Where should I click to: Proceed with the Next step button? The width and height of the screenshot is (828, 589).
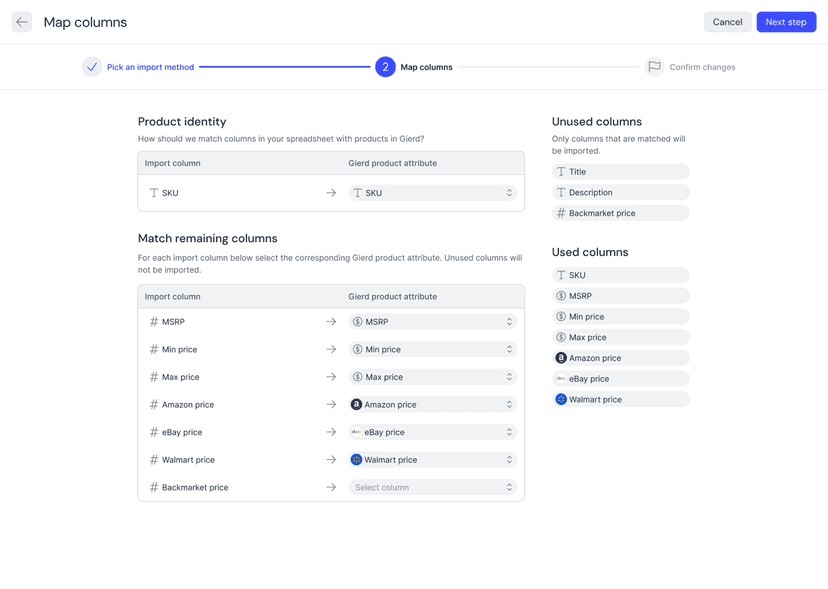(785, 22)
